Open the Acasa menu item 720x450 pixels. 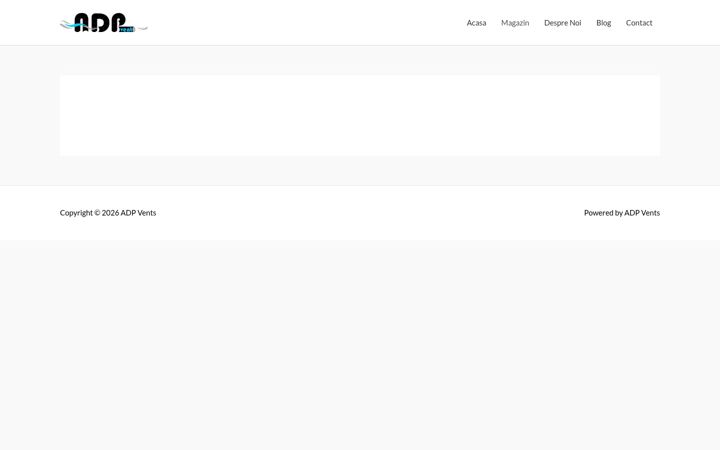coord(476,22)
